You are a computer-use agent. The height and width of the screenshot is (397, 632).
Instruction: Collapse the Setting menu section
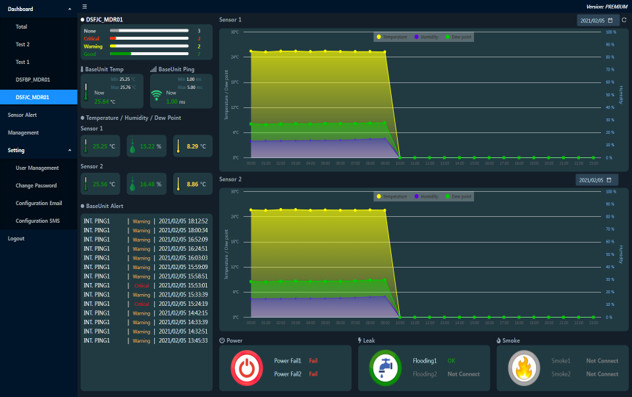tap(39, 150)
